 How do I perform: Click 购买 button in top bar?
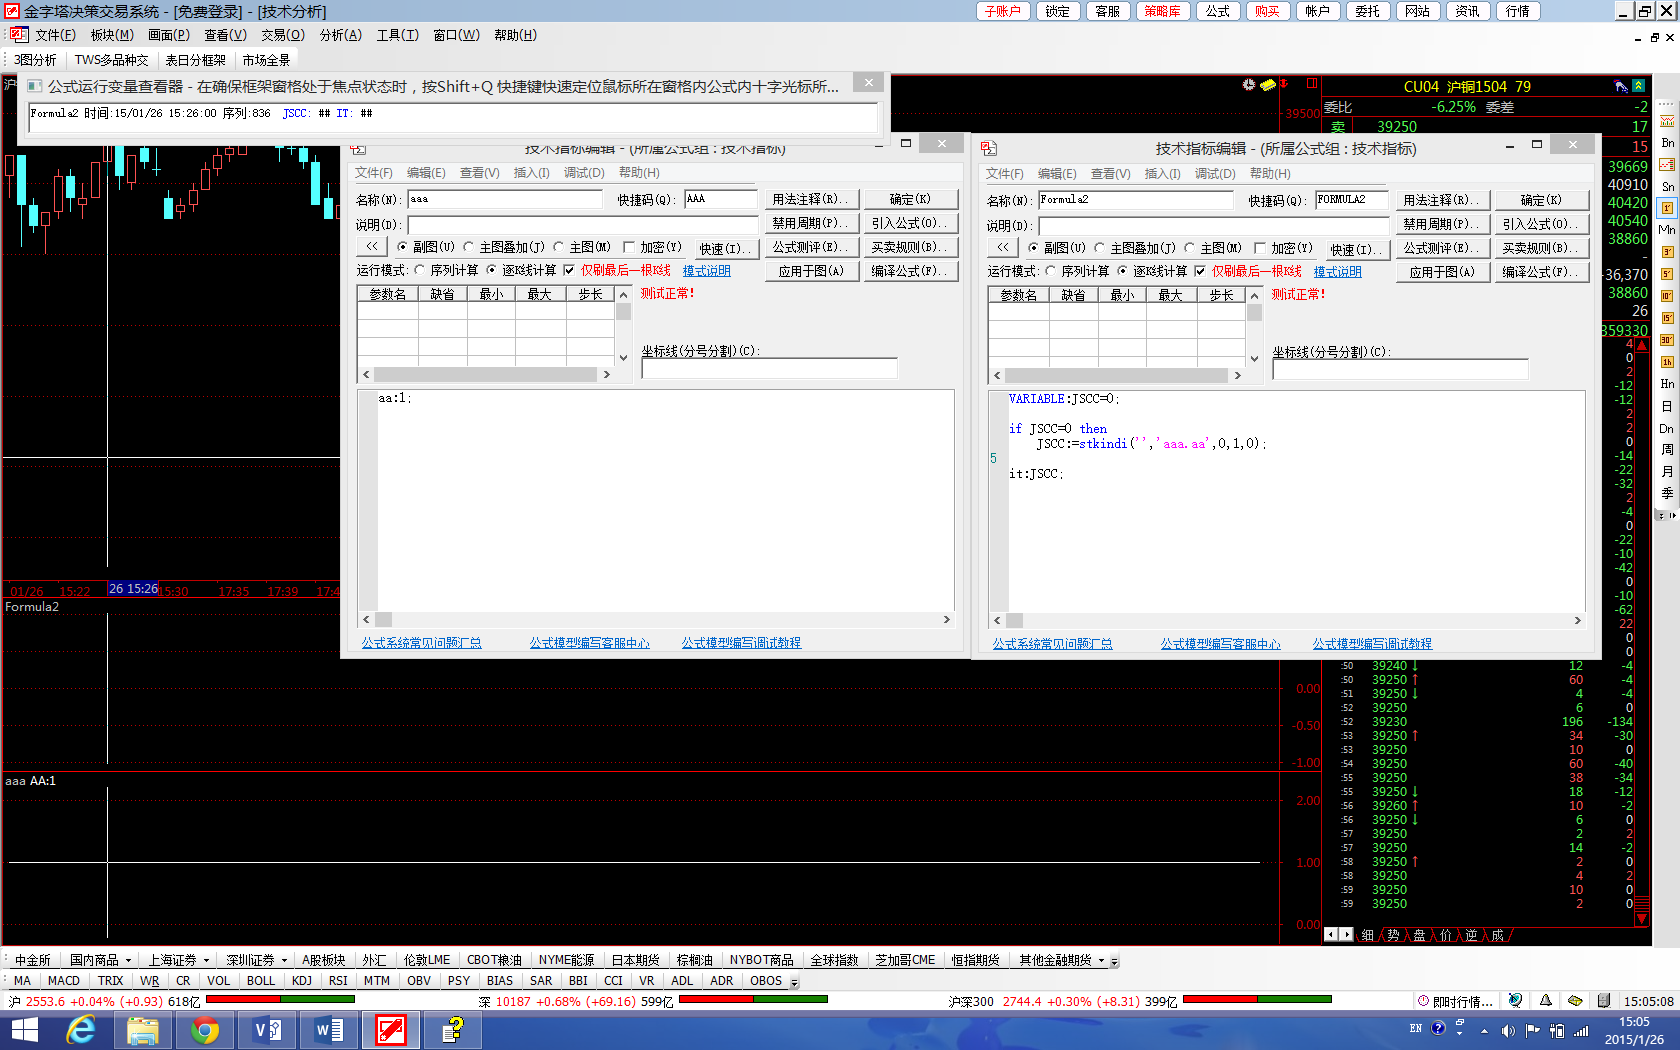(x=1267, y=11)
